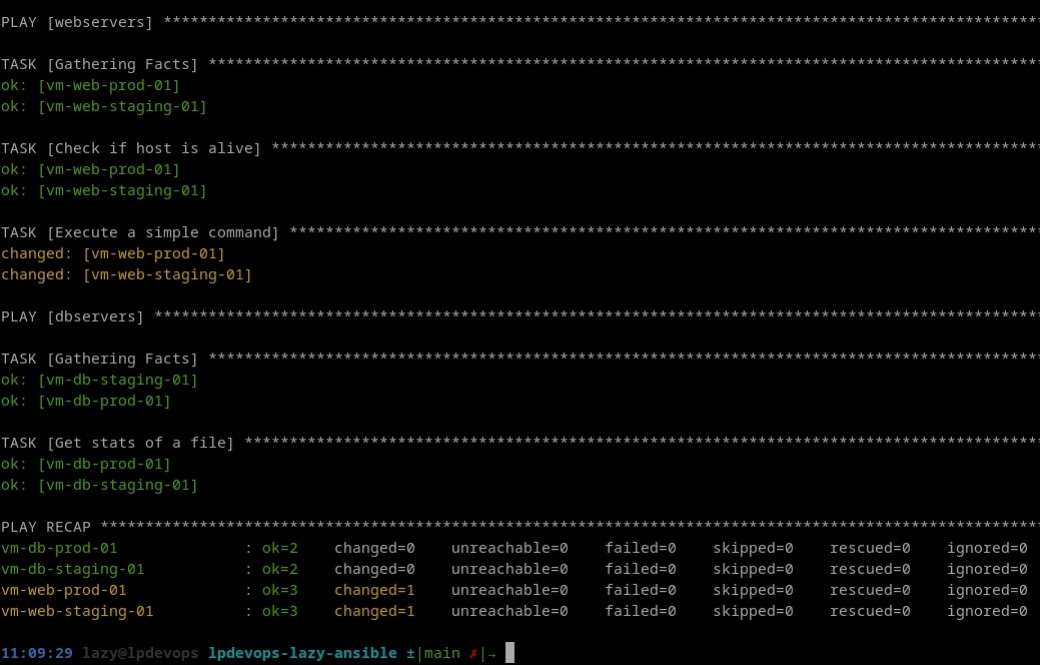Click unreachable=0 in the vm-web-staging-01 recap row

pos(509,611)
